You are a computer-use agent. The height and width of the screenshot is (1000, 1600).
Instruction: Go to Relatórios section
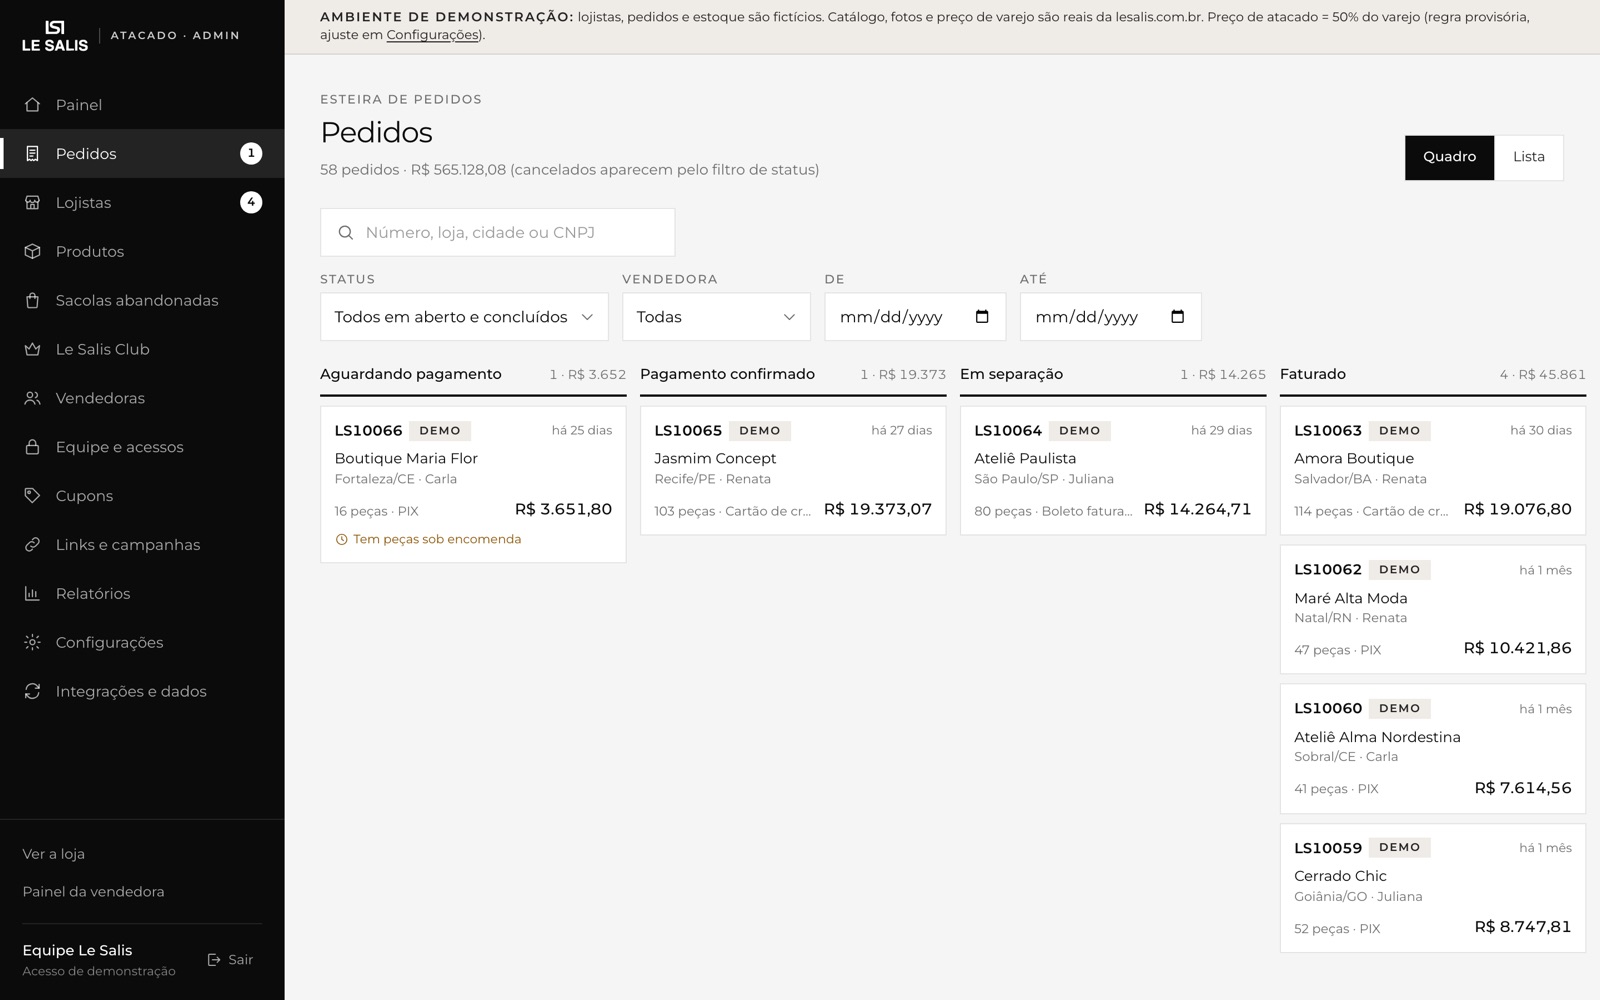(x=142, y=594)
